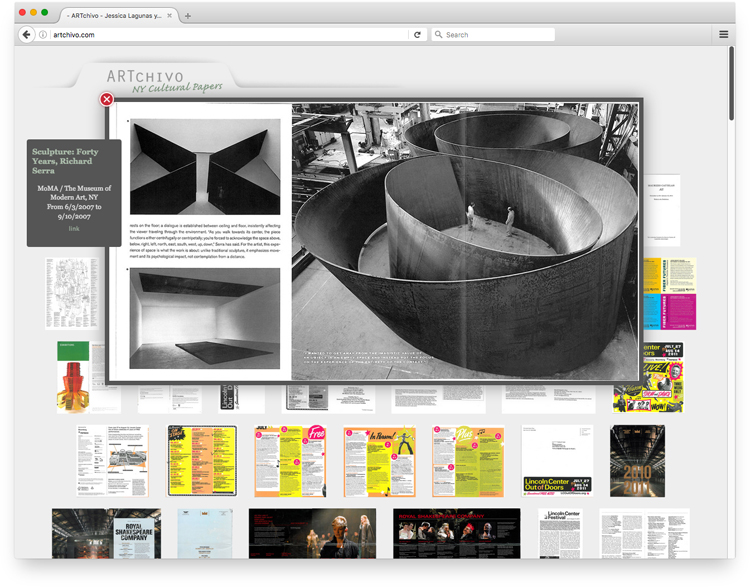The height and width of the screenshot is (587, 750).
Task: Open the Royal Shakespeare Company poster thumbnail
Action: point(106,533)
